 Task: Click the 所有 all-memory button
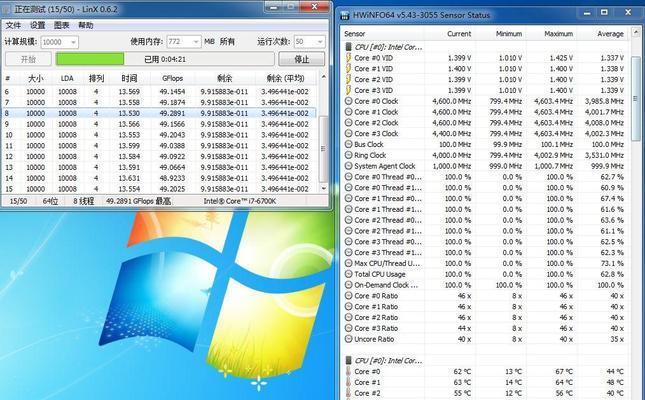[x=227, y=42]
